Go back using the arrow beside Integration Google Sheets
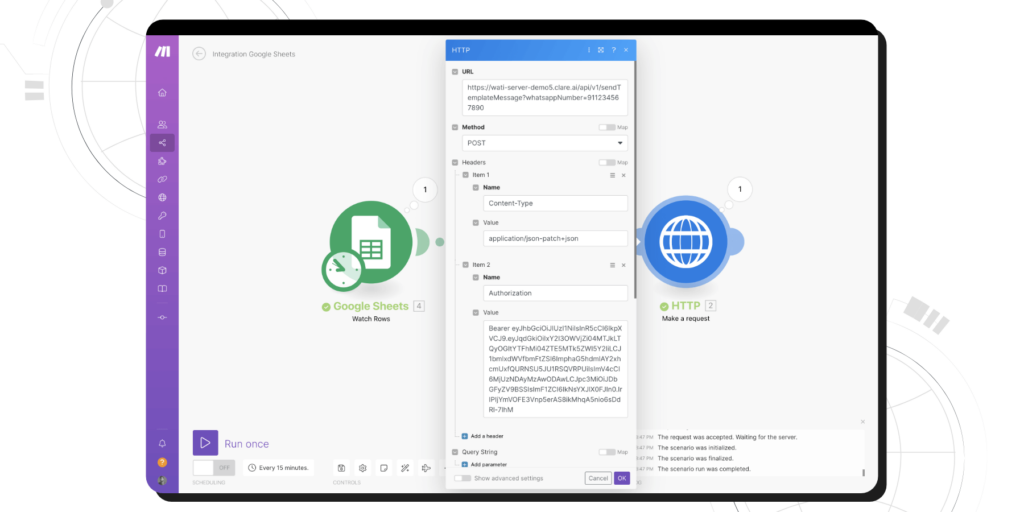The width and height of the screenshot is (1024, 512). tap(199, 54)
